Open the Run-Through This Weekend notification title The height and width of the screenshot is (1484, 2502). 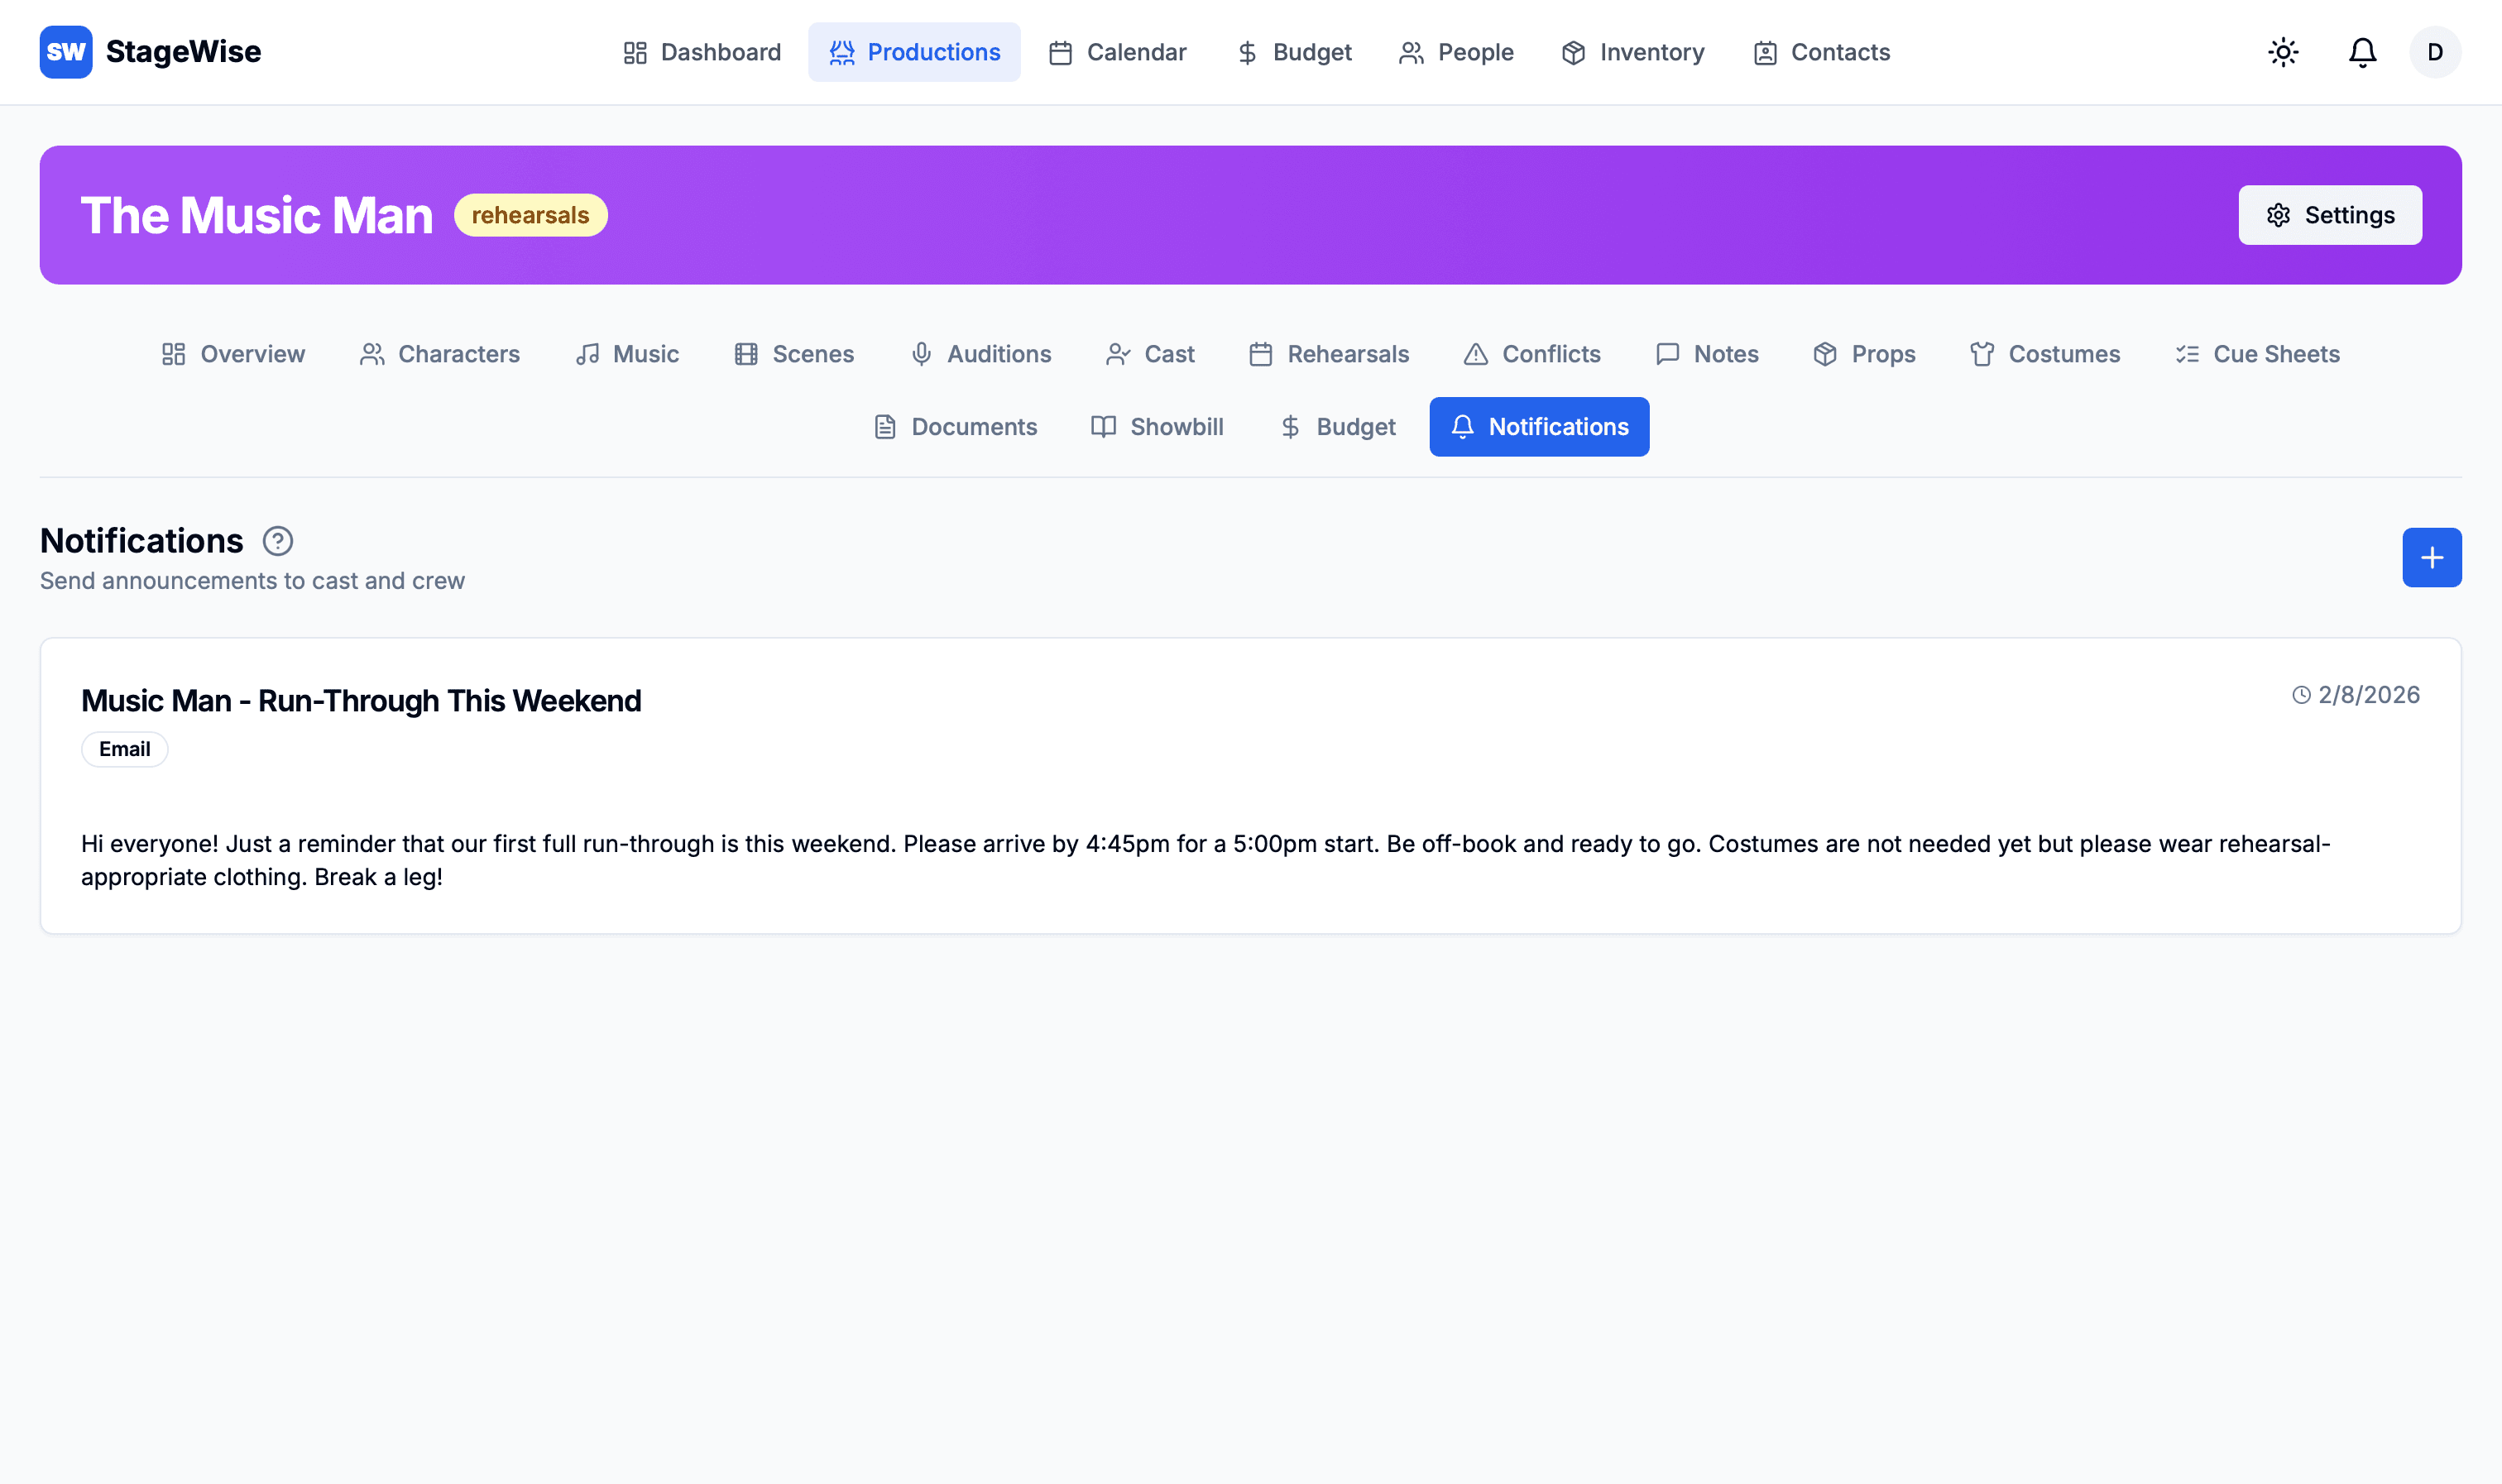point(361,701)
